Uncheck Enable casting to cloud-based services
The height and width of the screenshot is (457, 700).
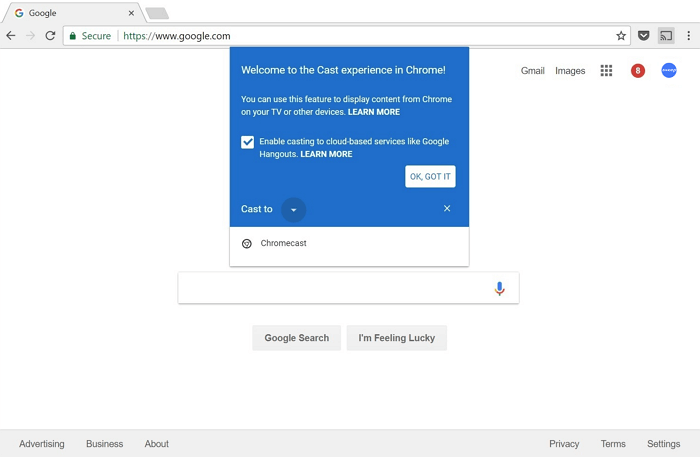(x=248, y=142)
